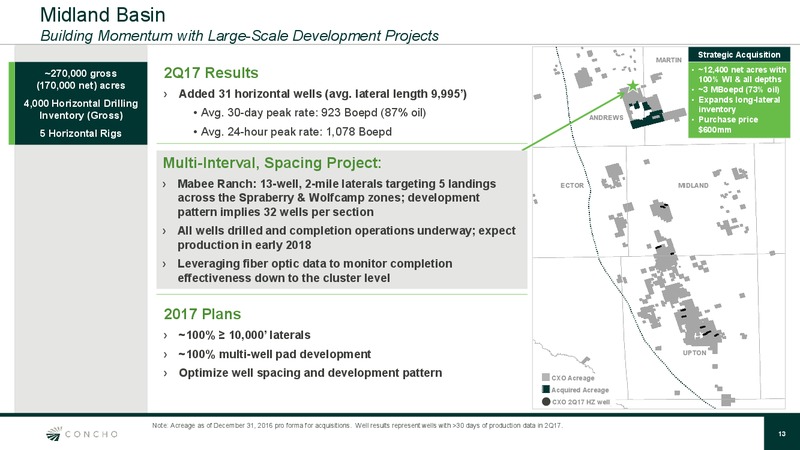Click '~100% multi-well pad development' bullet
The image size is (800, 450).
(274, 354)
